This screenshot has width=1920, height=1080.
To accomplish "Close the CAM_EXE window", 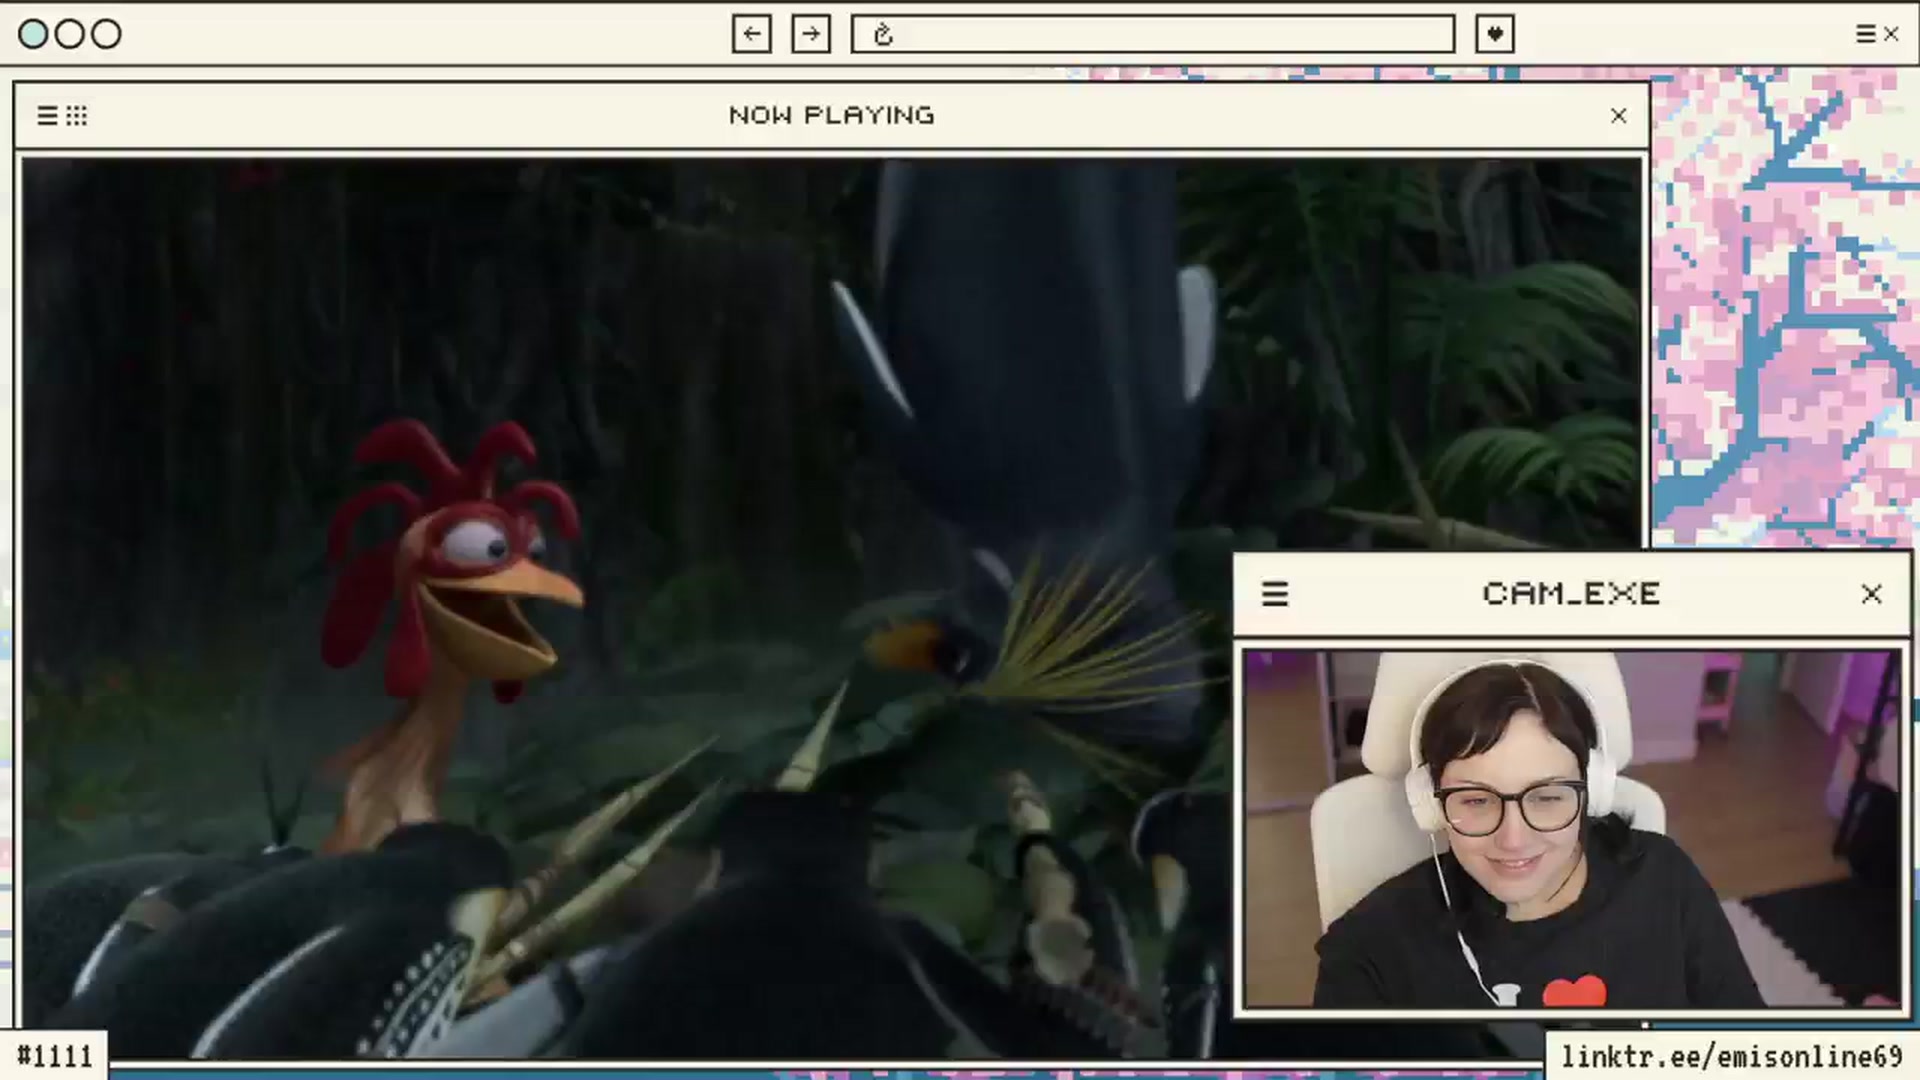I will 1872,594.
